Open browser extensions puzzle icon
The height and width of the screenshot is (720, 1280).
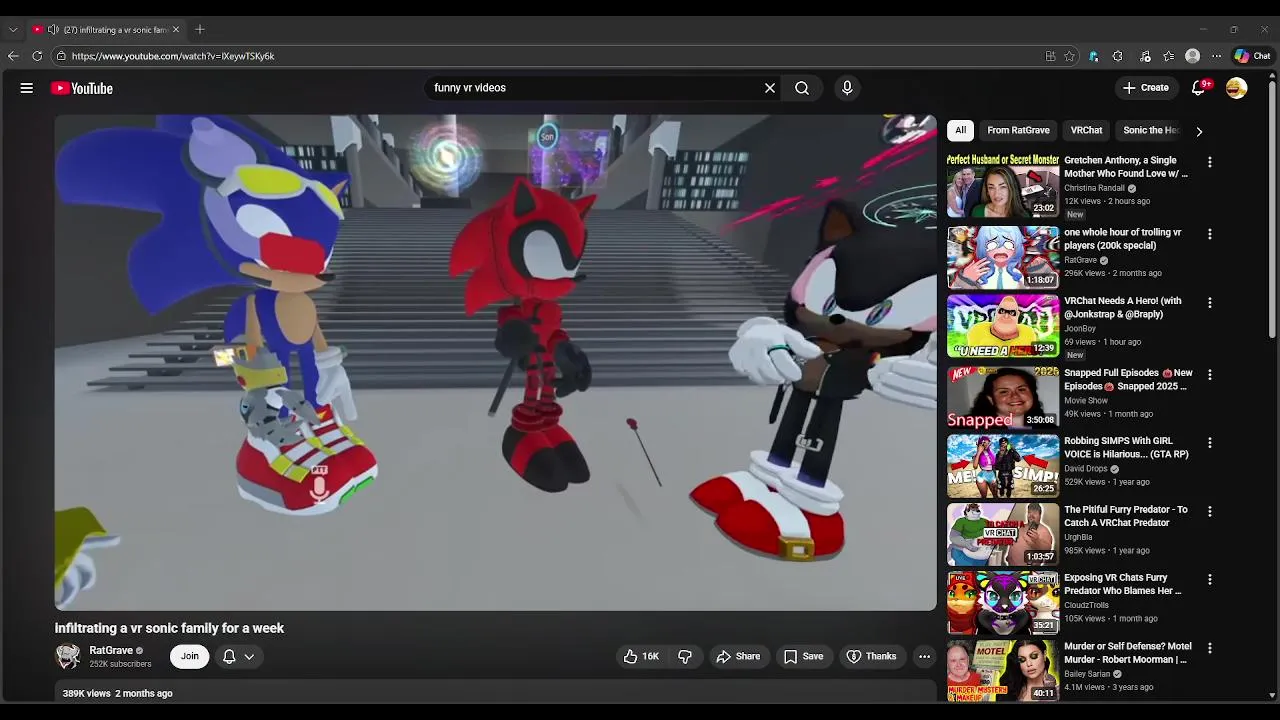coord(1118,56)
